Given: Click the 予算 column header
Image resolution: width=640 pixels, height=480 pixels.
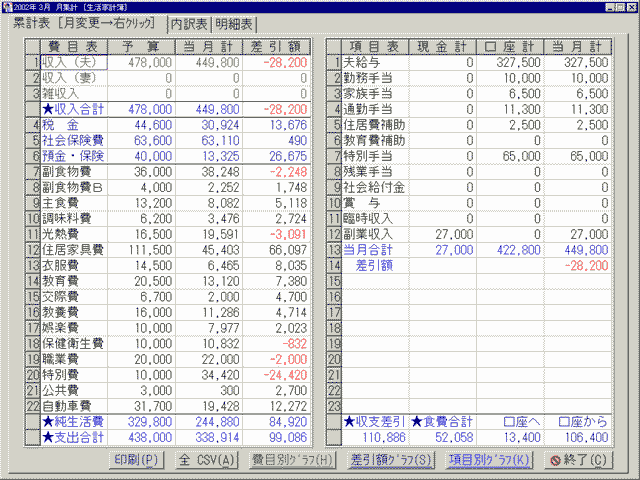Looking at the screenshot, I should click(141, 47).
